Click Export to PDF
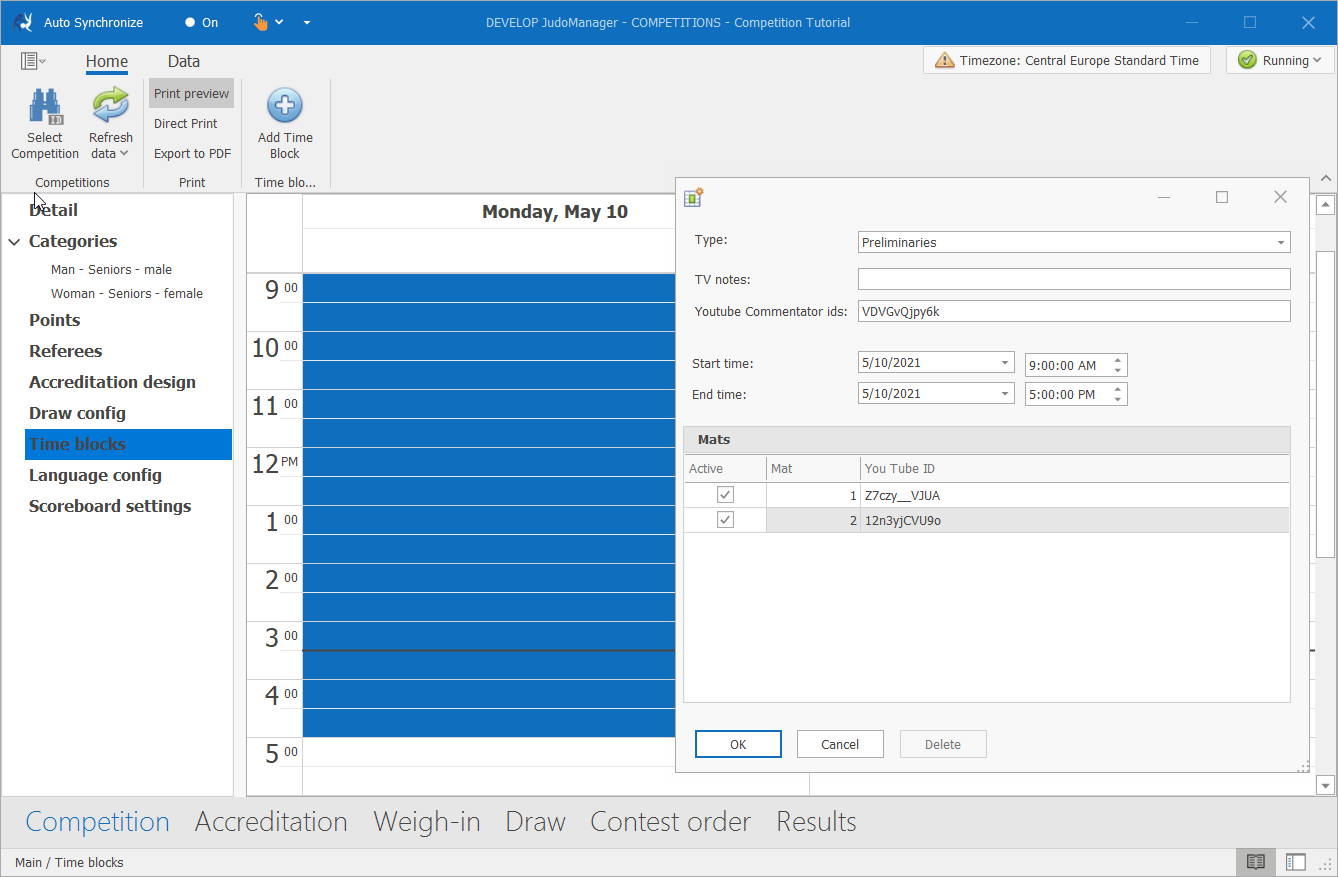Image resolution: width=1338 pixels, height=877 pixels. 192,153
